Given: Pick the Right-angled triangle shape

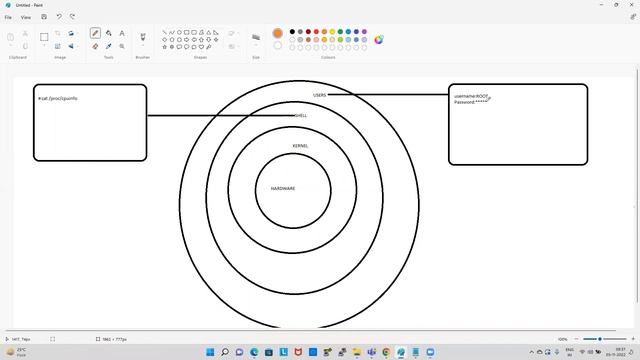Looking at the screenshot, I should coord(216,32).
